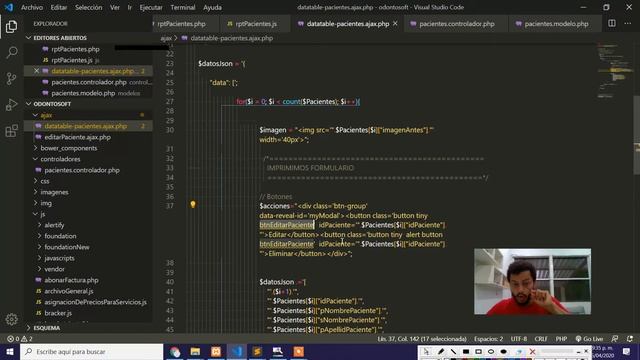Open archivoGeneral.js in the file tree
The height and width of the screenshot is (360, 640).
pos(69,291)
